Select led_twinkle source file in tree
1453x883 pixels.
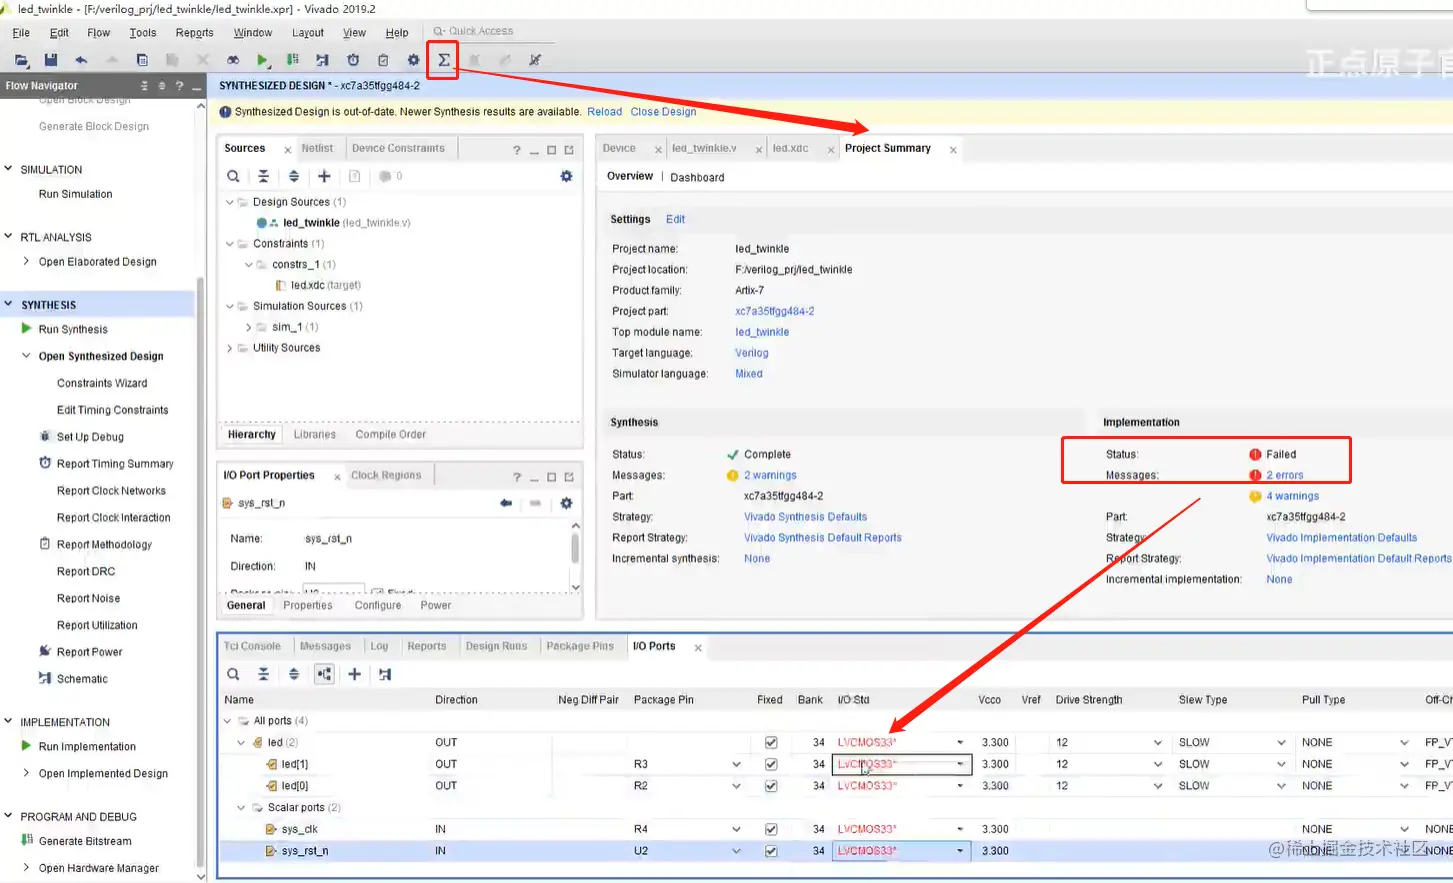346,223
